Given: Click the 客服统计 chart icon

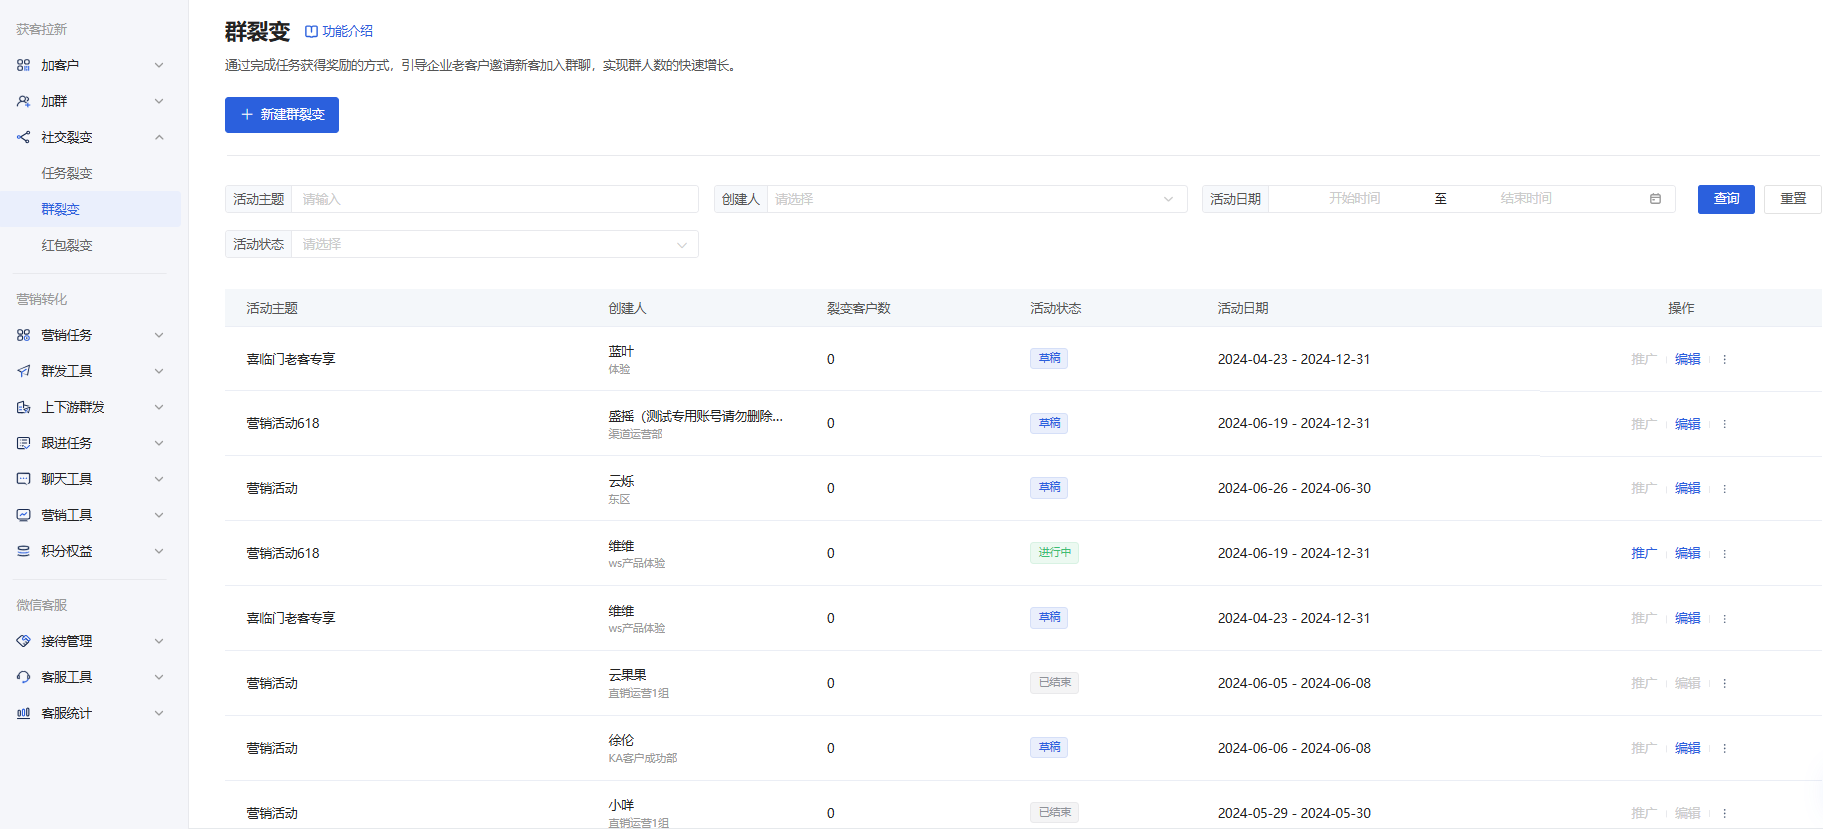Looking at the screenshot, I should [x=23, y=713].
